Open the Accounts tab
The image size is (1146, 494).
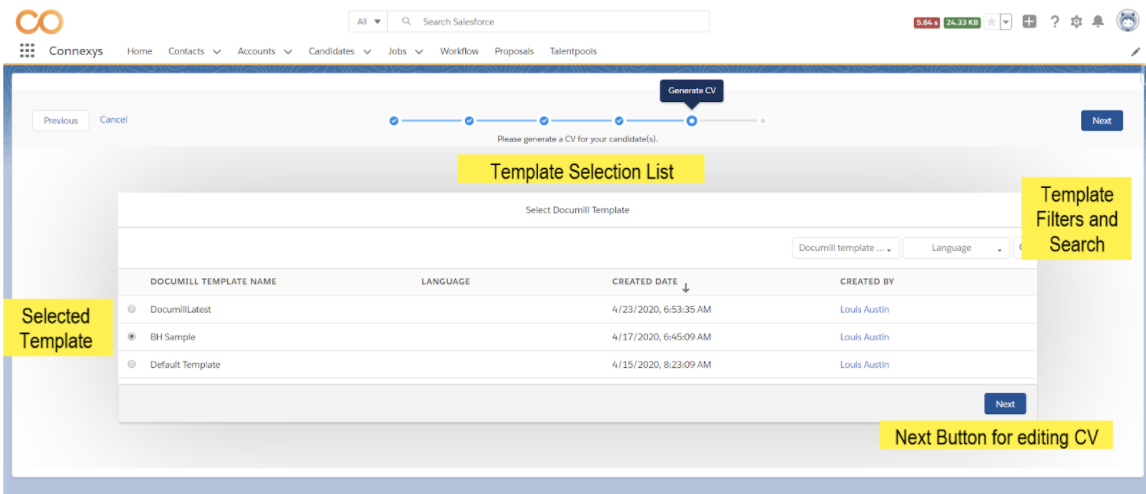point(256,51)
